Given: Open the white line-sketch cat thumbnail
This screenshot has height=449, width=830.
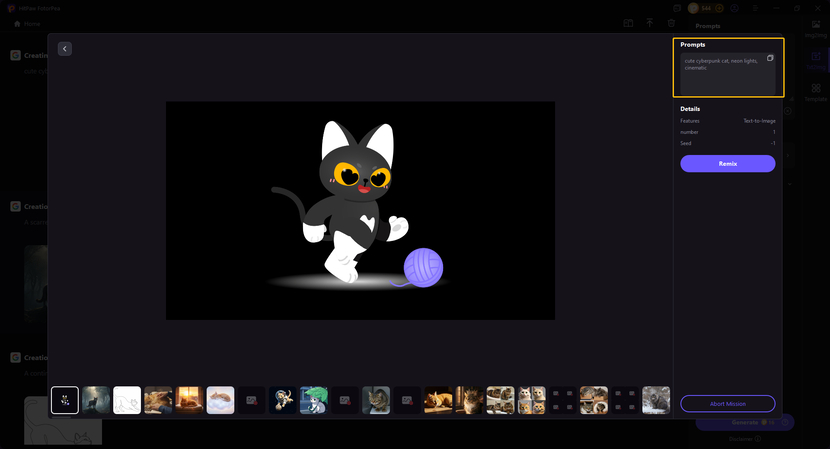Looking at the screenshot, I should [x=127, y=400].
